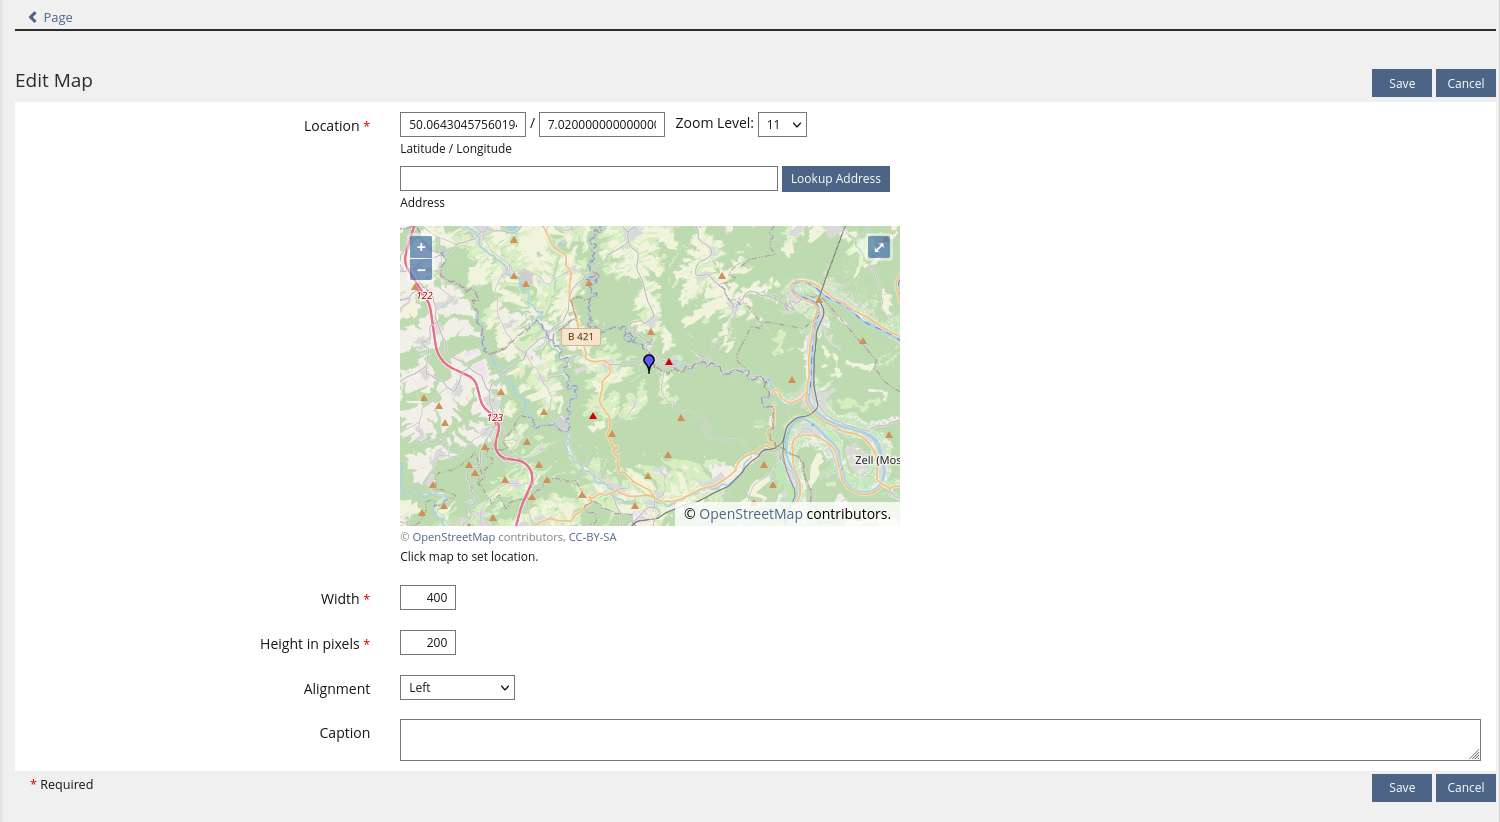Click the bottom Save button
The width and height of the screenshot is (1500, 822).
tap(1401, 788)
